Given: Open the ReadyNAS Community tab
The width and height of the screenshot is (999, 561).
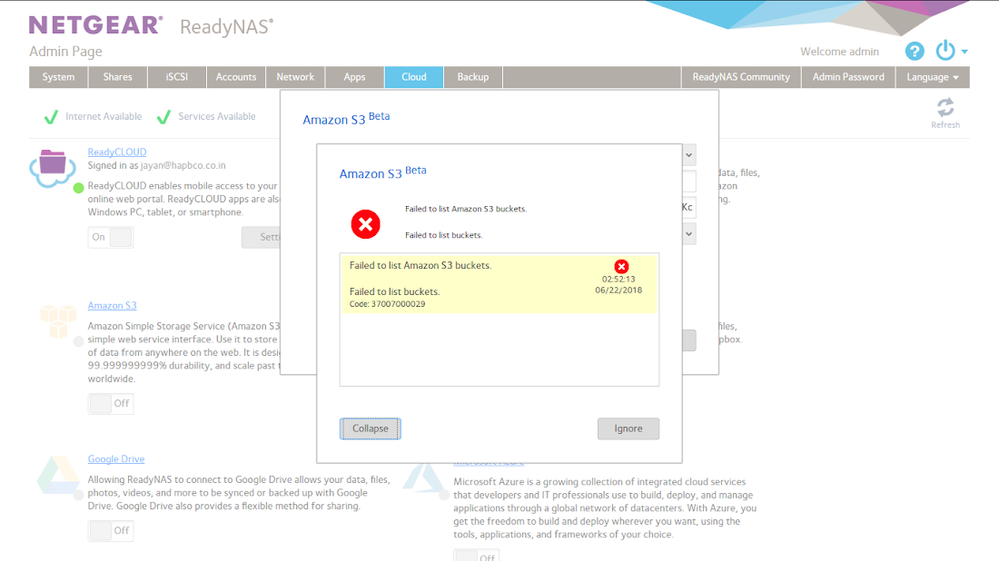Looking at the screenshot, I should point(741,77).
